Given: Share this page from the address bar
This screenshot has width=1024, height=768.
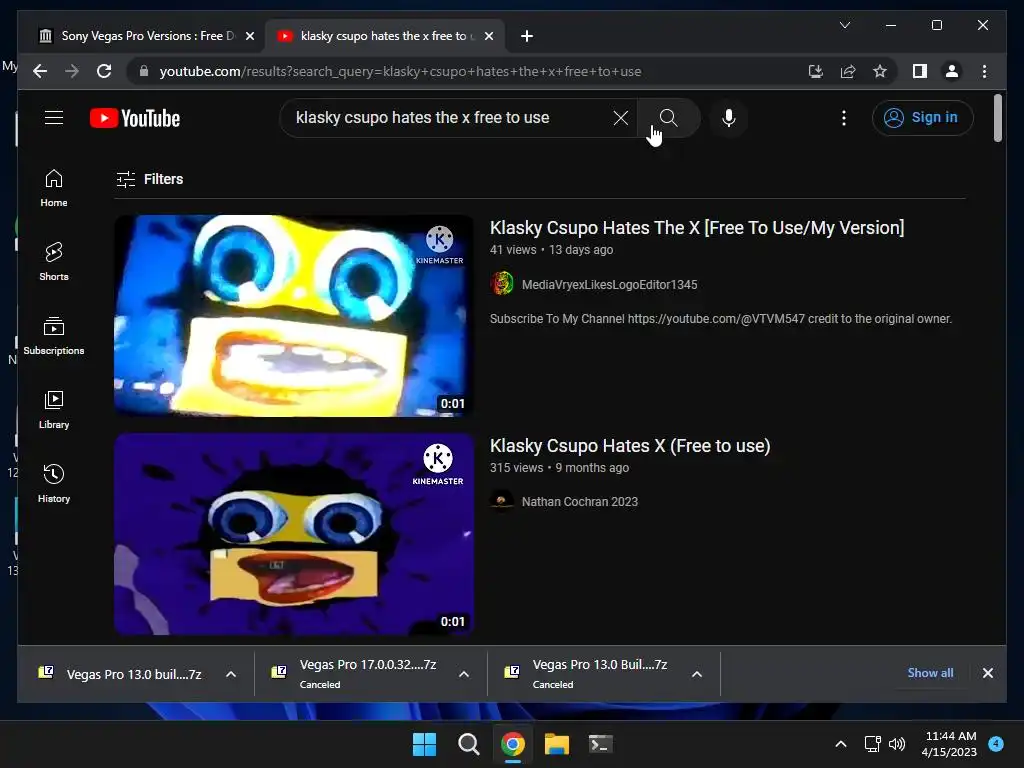Looking at the screenshot, I should point(848,71).
